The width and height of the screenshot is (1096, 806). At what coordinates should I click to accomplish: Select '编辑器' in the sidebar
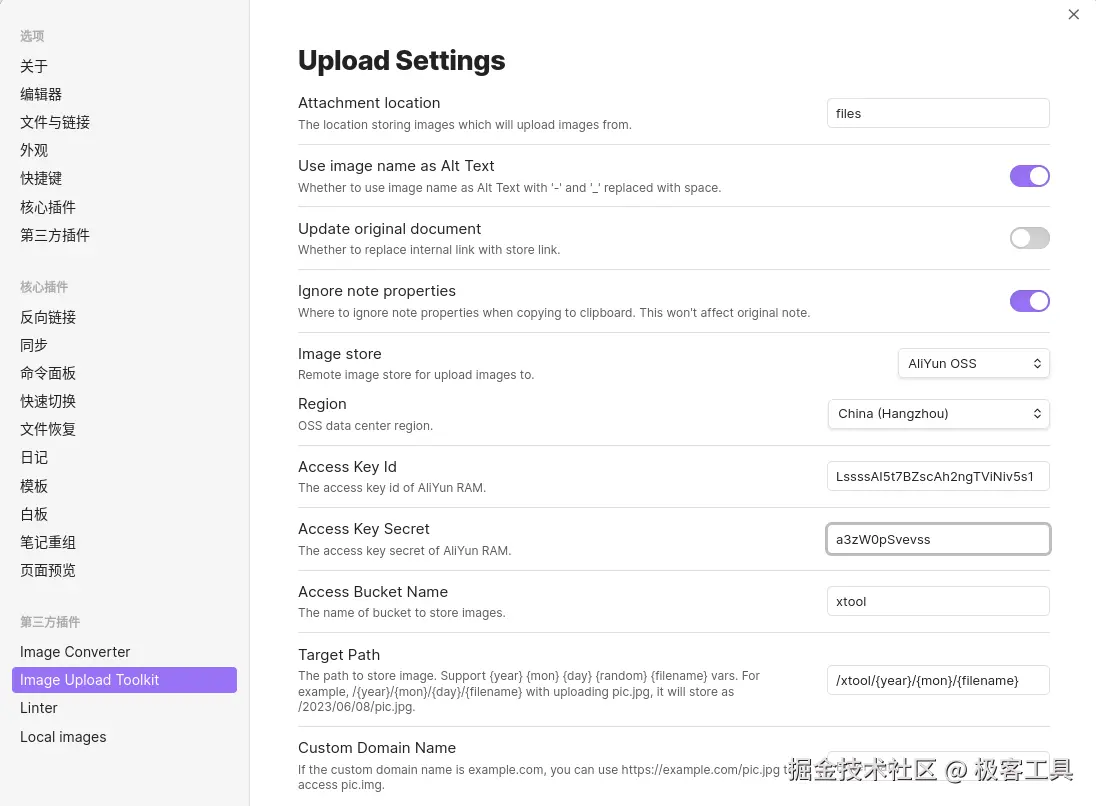click(40, 94)
